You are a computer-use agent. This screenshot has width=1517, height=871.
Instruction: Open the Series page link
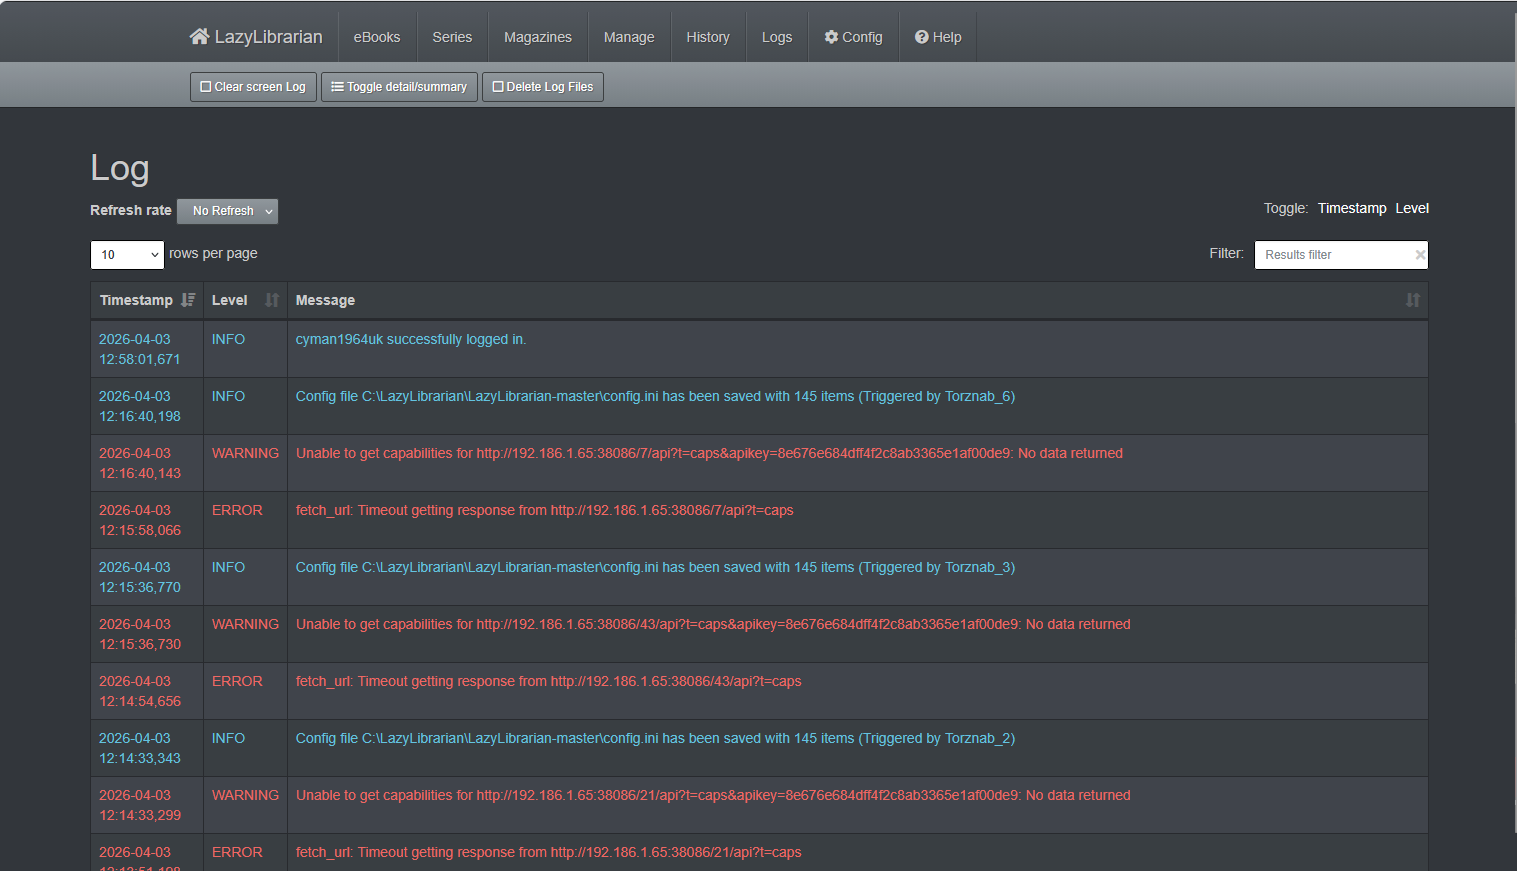point(451,37)
